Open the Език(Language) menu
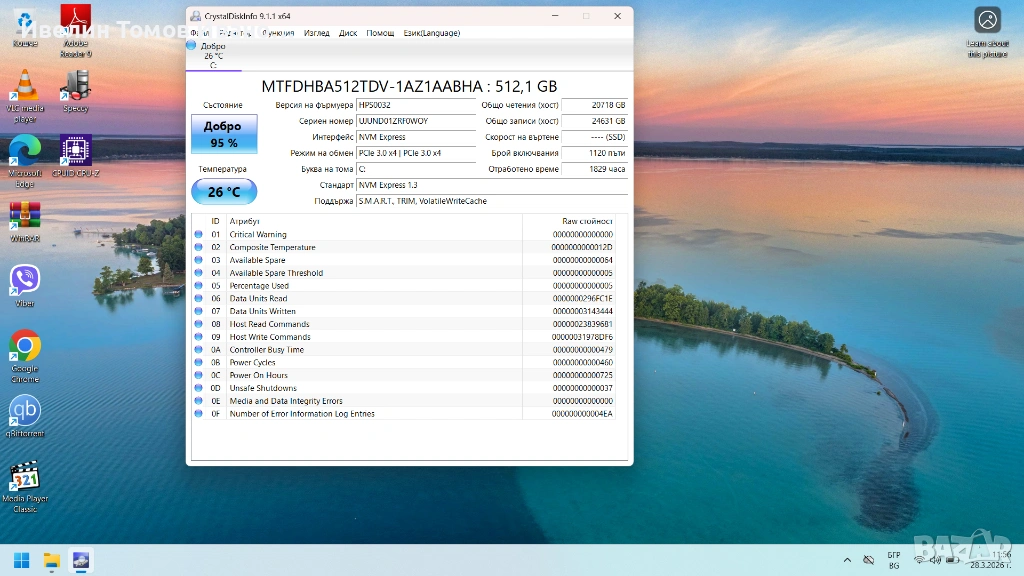Screen dimensions: 1024x576 (x=432, y=33)
